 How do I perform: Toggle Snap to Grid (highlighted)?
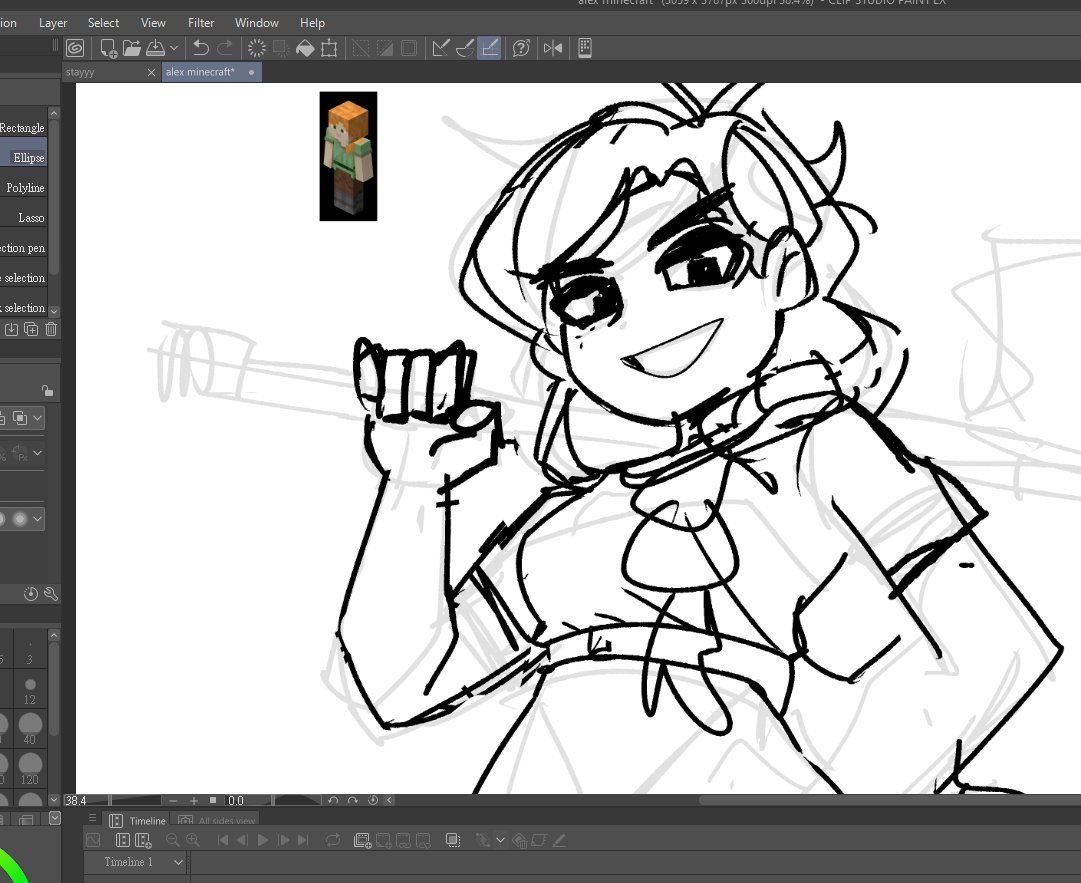coord(489,48)
